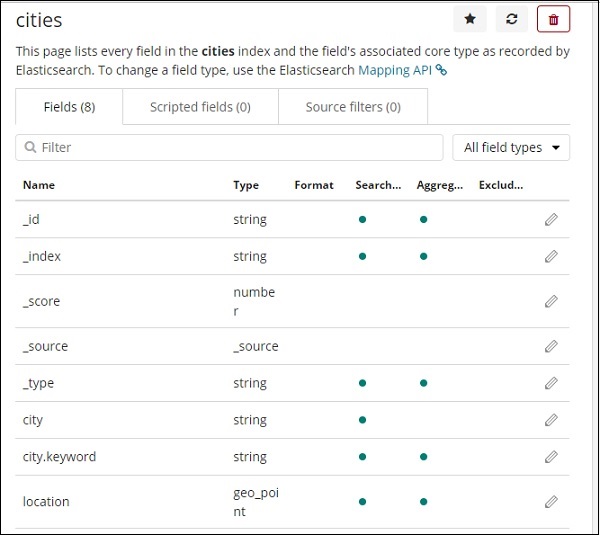Edit the city field pencil icon
Image resolution: width=600 pixels, height=535 pixels.
pos(551,420)
